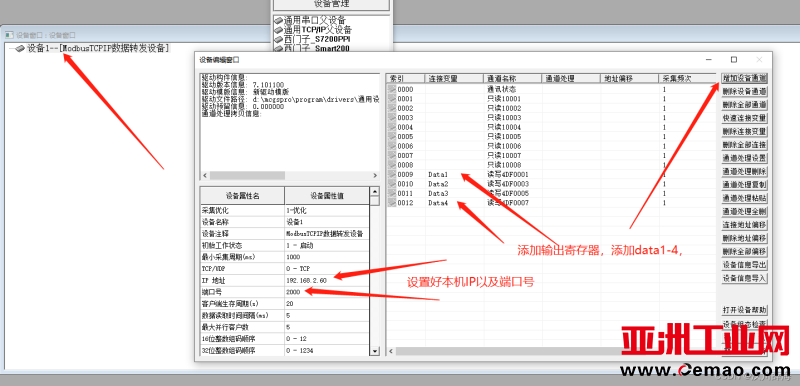Click the 设备信息导入 button
The width and height of the screenshot is (800, 386).
click(x=744, y=278)
